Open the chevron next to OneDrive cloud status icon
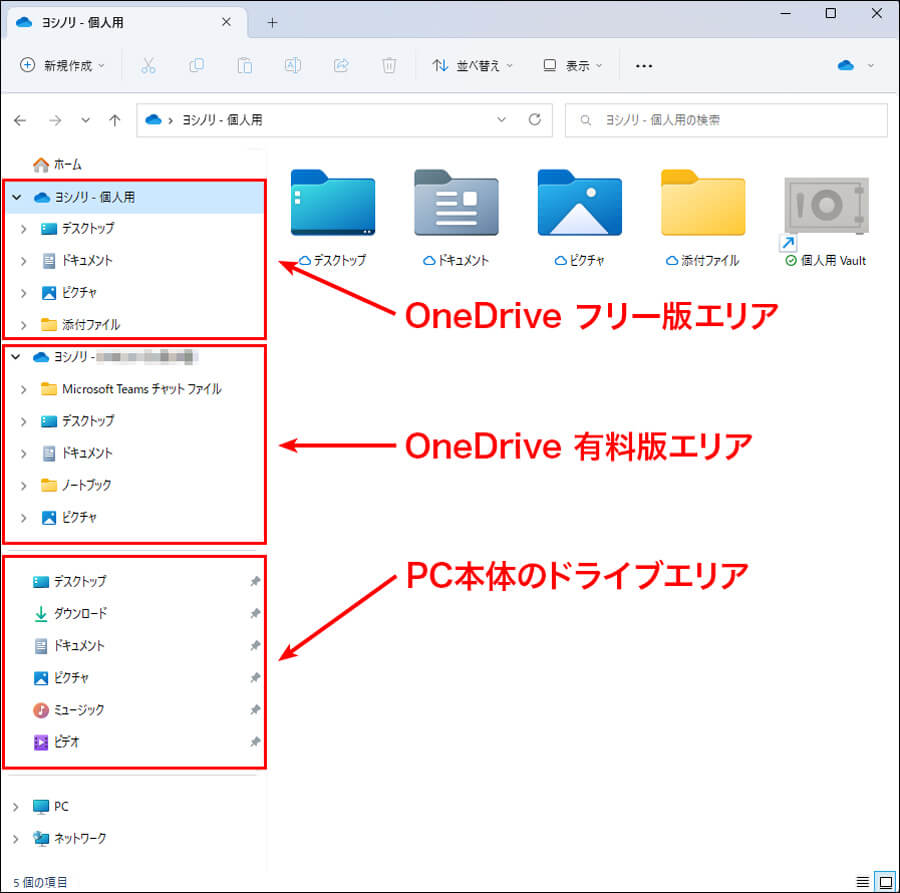 871,66
